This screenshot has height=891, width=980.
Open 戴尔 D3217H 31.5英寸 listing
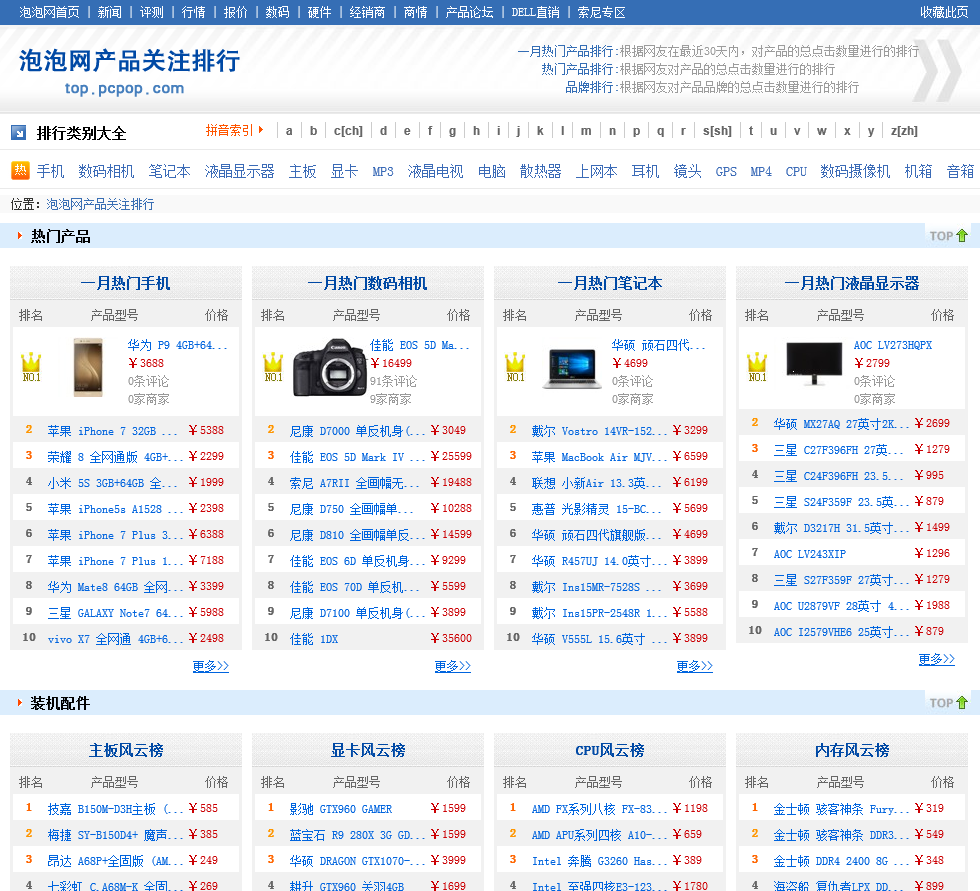pyautogui.click(x=841, y=528)
